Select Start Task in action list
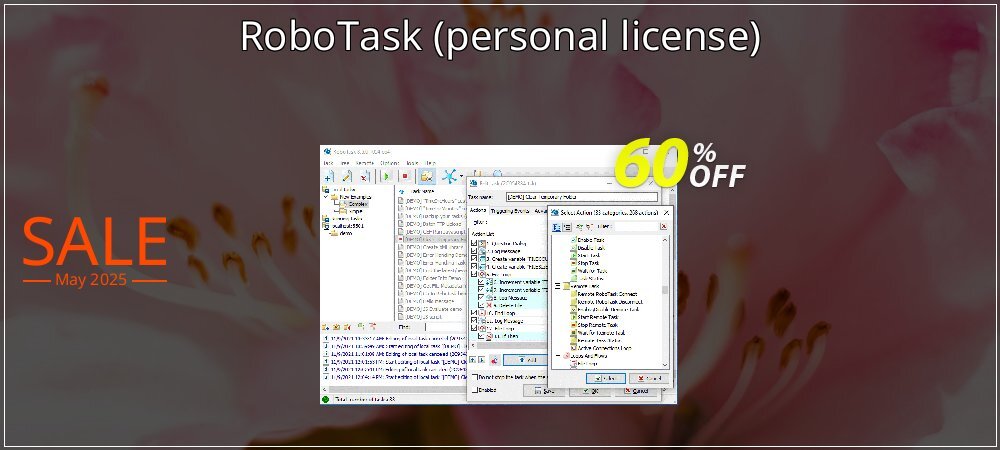1000x450 pixels. pyautogui.click(x=585, y=255)
